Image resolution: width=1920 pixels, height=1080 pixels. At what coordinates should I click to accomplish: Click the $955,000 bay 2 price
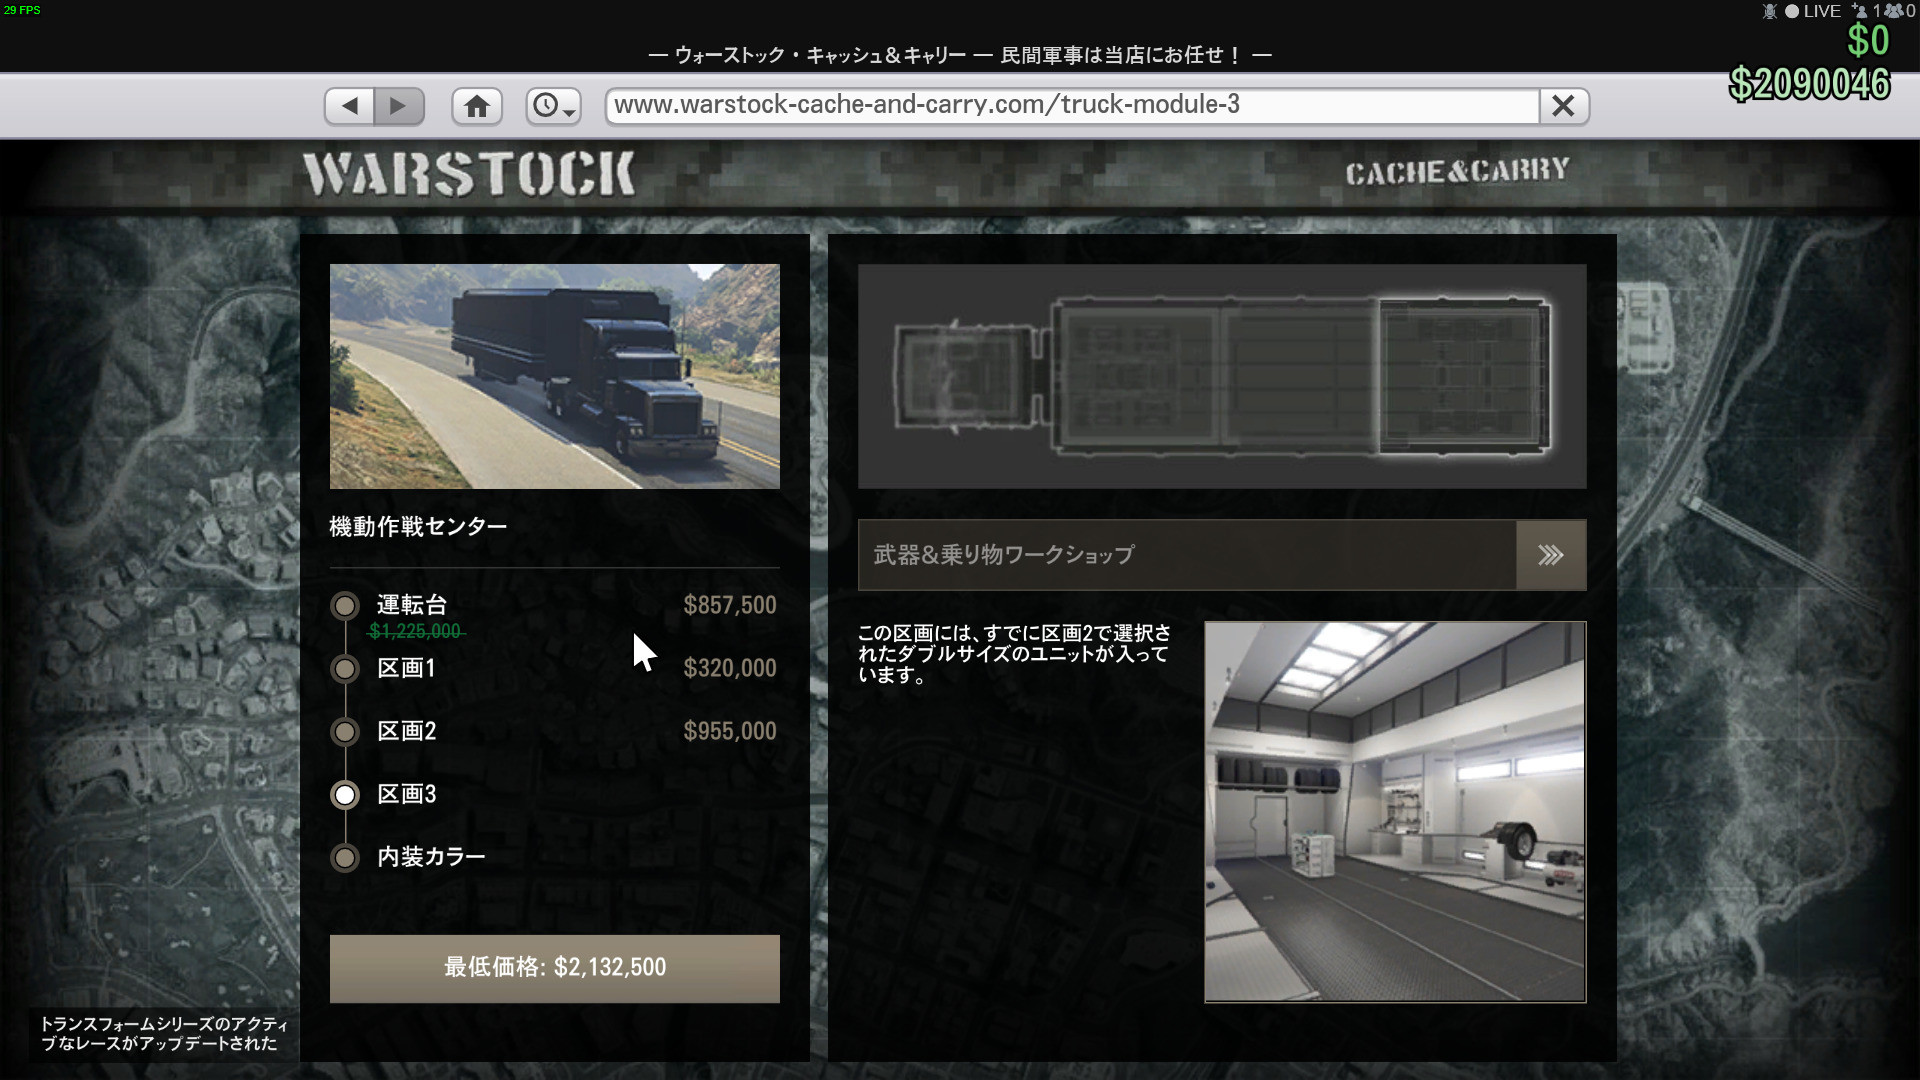coord(730,731)
